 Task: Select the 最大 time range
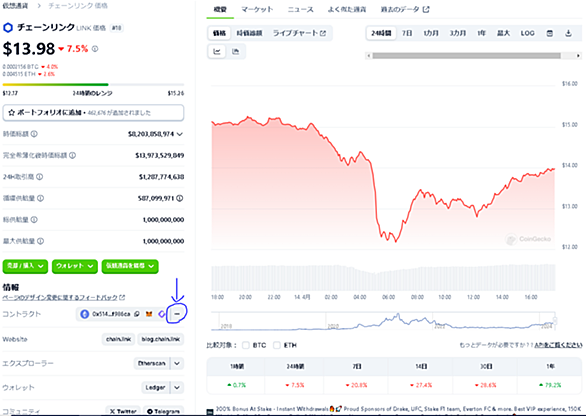pyautogui.click(x=503, y=33)
